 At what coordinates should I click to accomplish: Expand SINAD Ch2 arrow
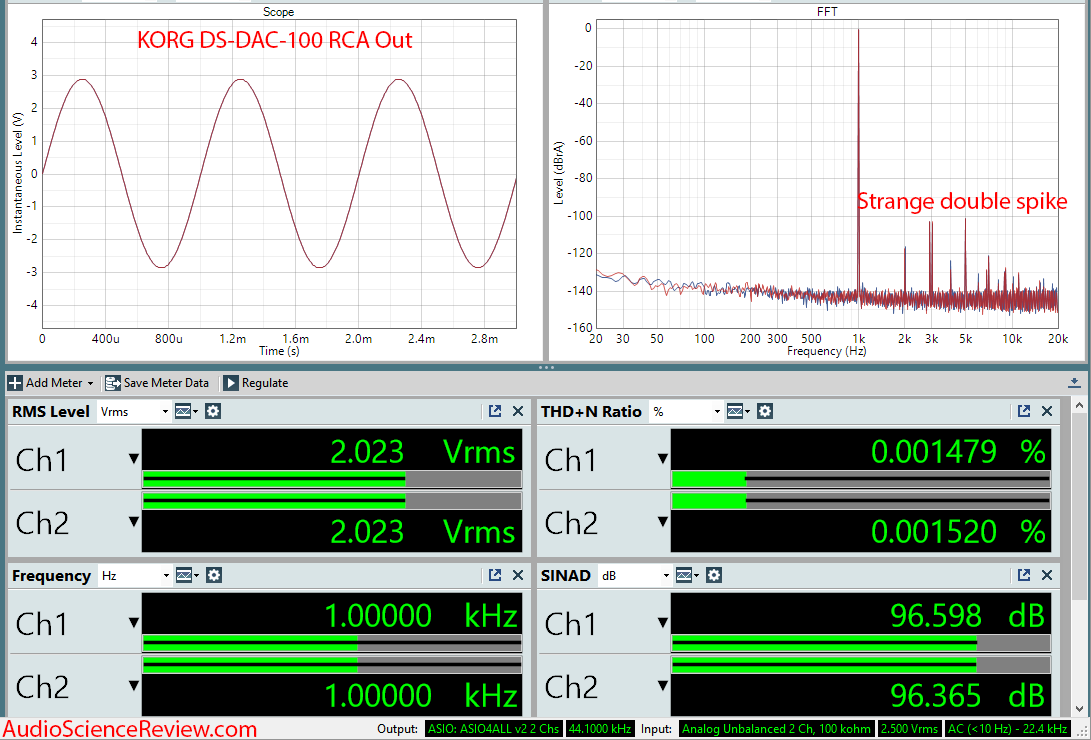(x=662, y=685)
